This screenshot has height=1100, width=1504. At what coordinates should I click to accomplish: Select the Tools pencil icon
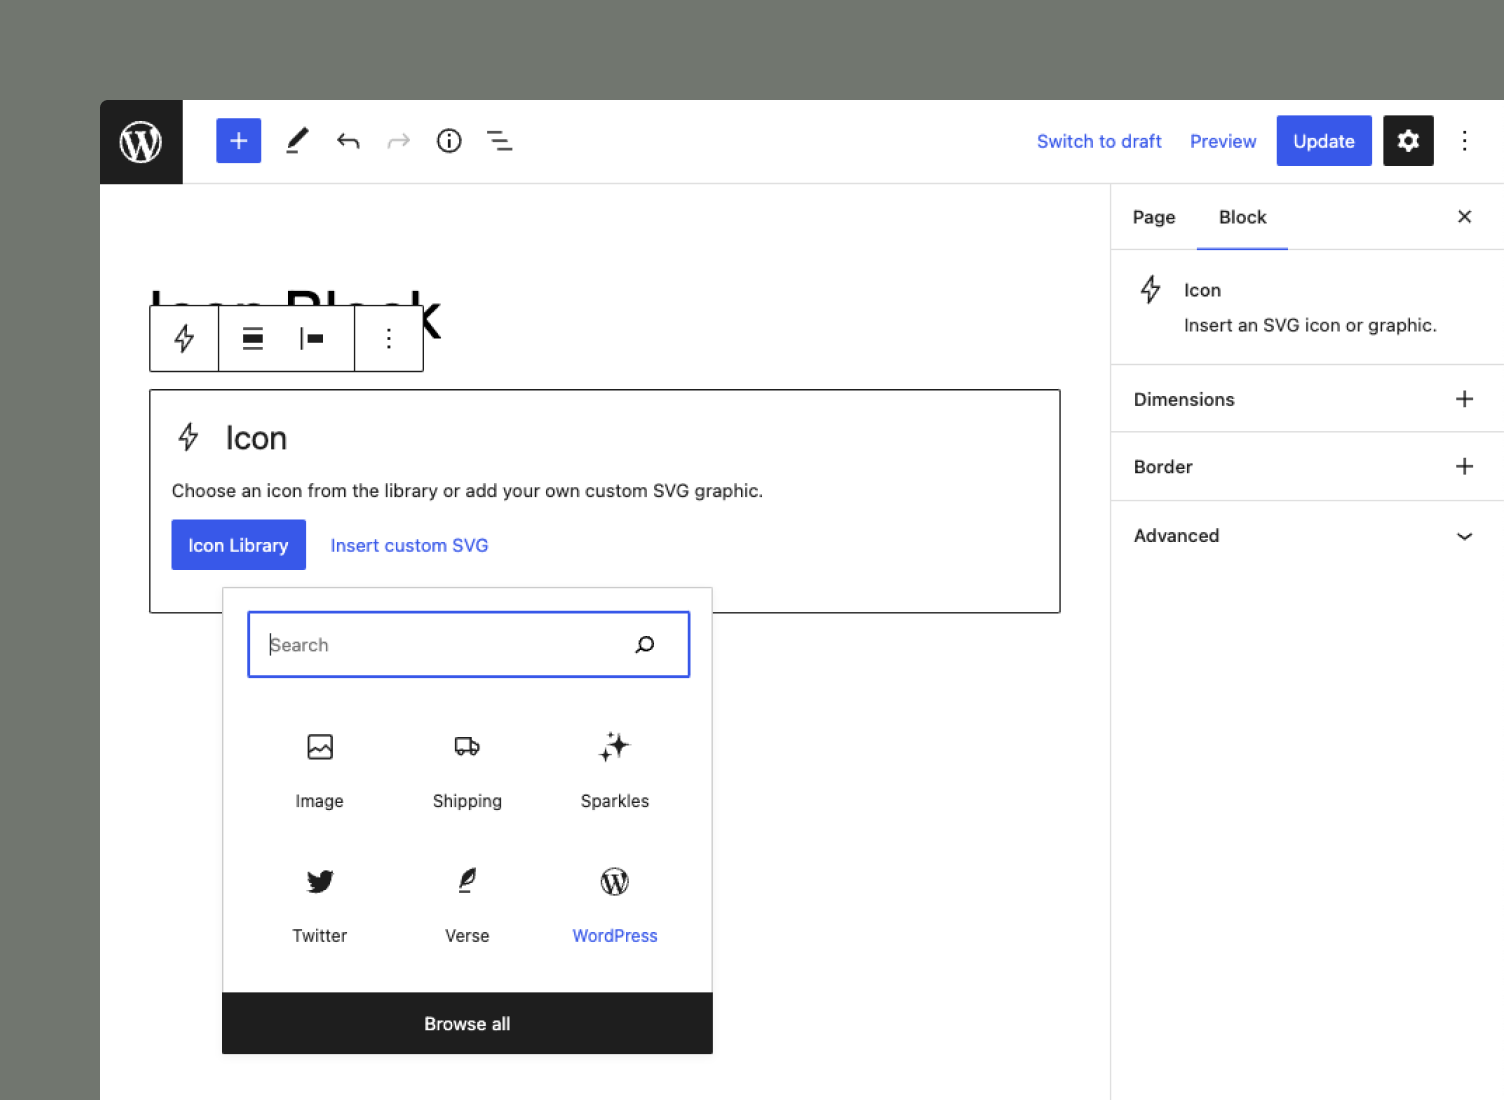click(297, 141)
